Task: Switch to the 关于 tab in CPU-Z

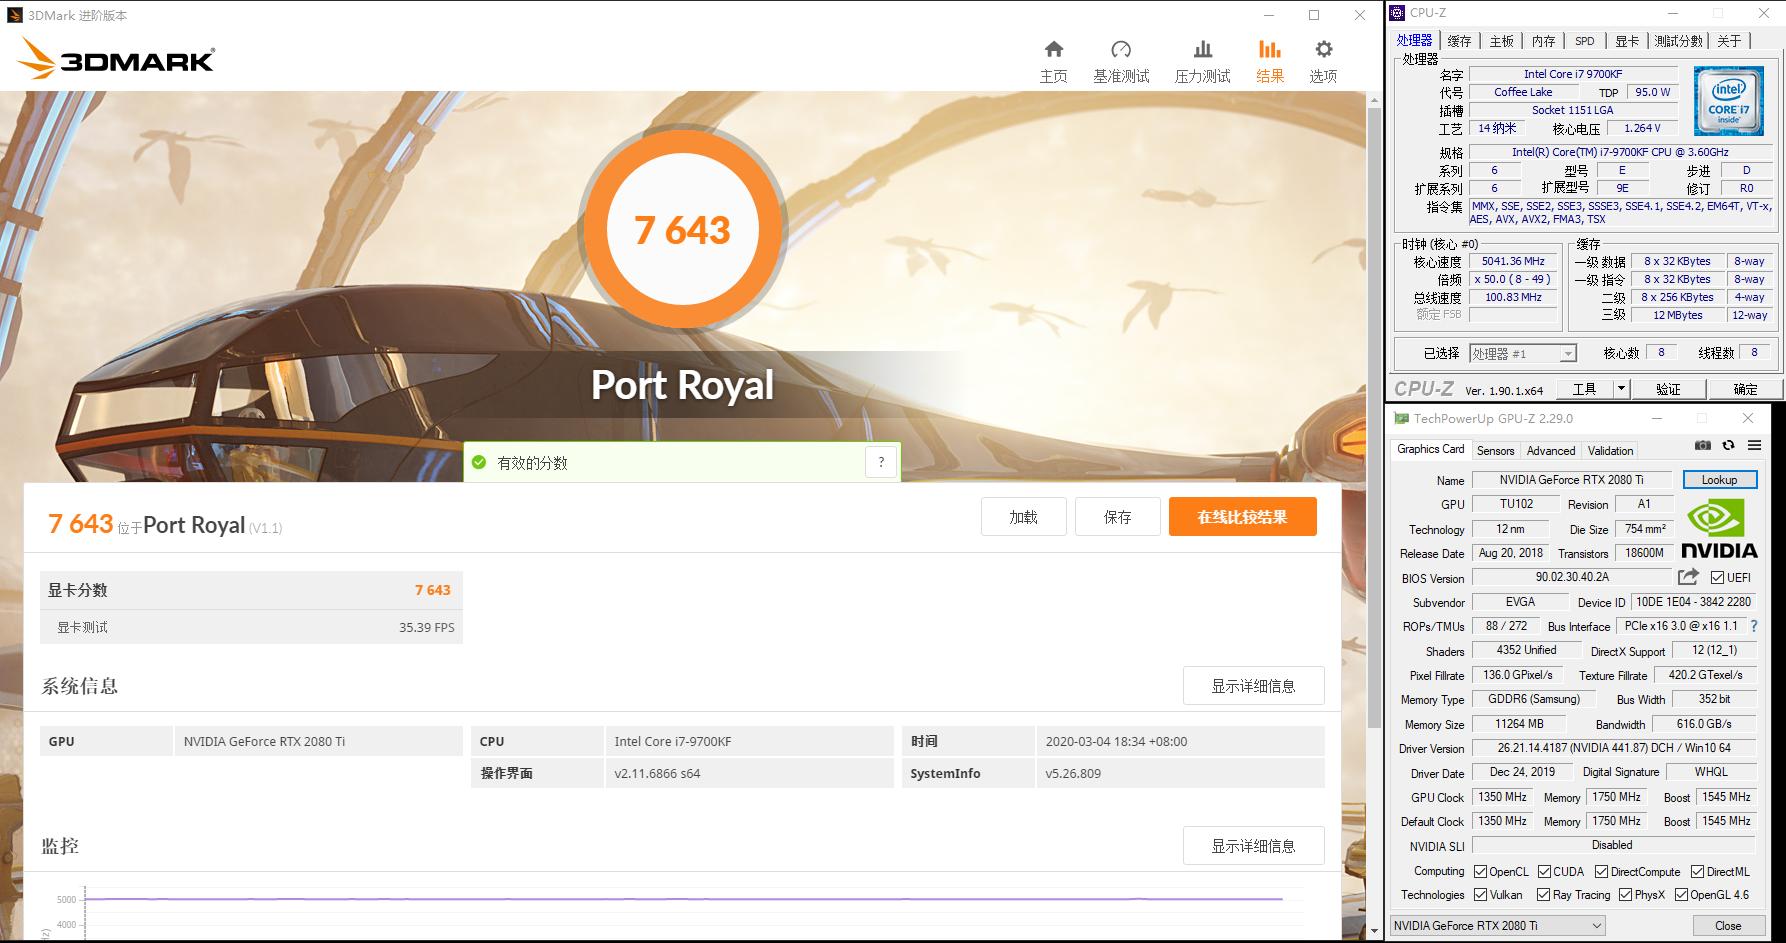Action: (1729, 41)
